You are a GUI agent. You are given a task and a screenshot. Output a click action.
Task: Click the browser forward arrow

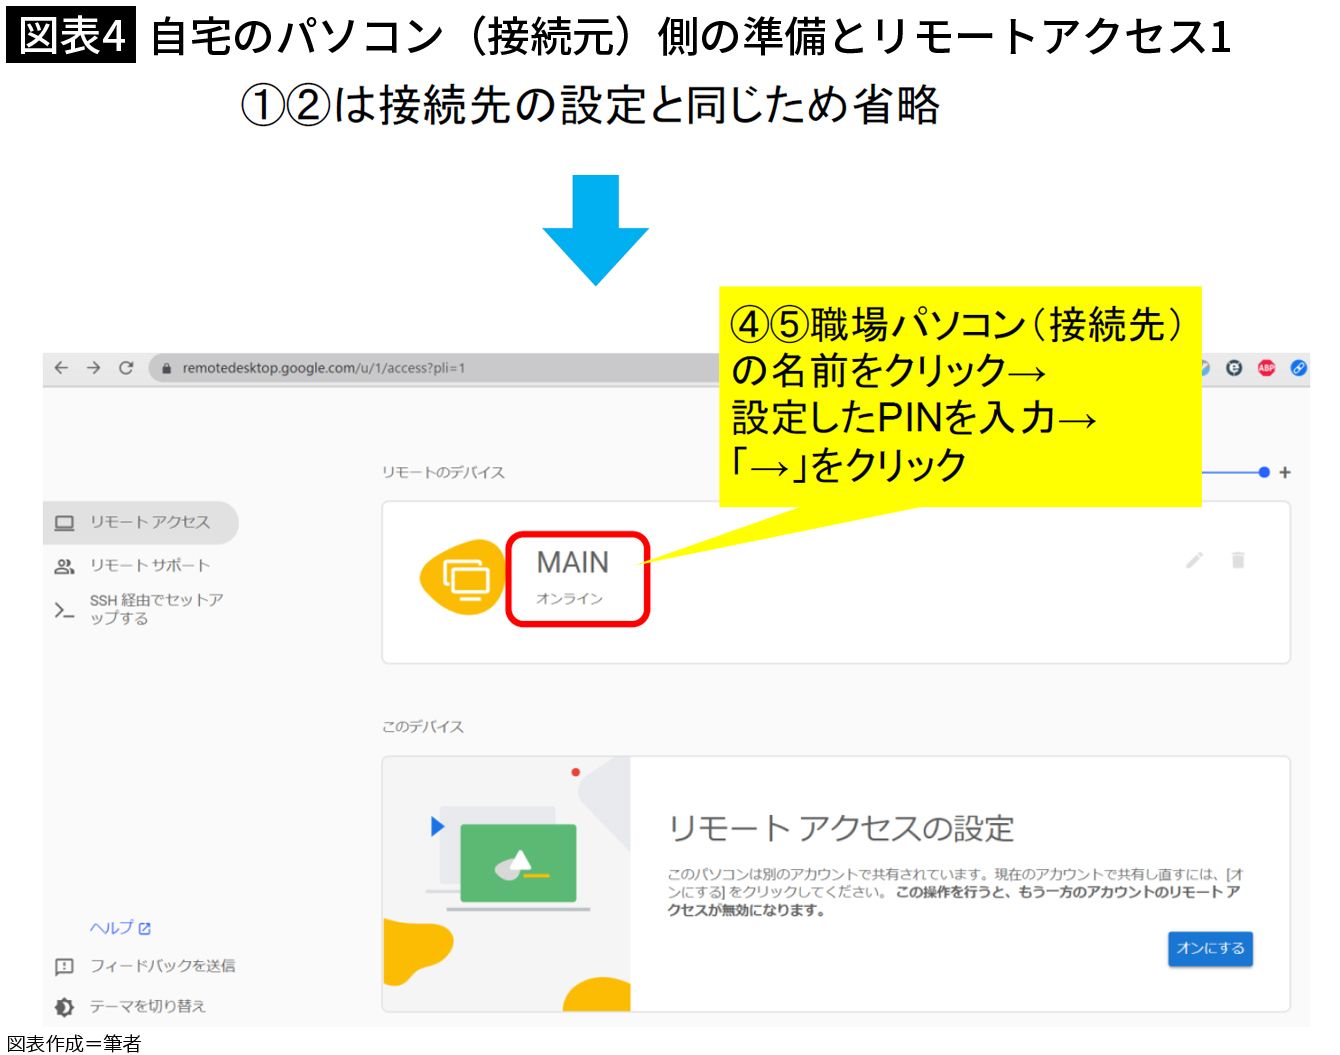[93, 368]
